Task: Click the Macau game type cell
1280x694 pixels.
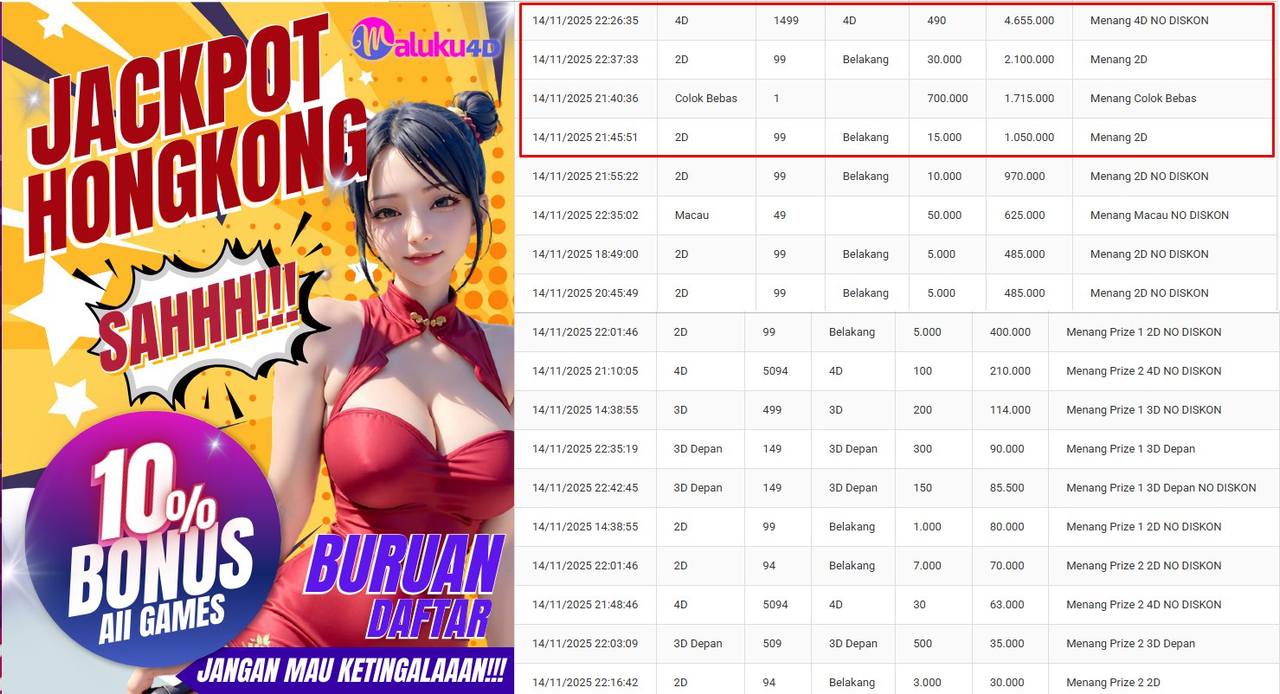Action: tap(692, 215)
